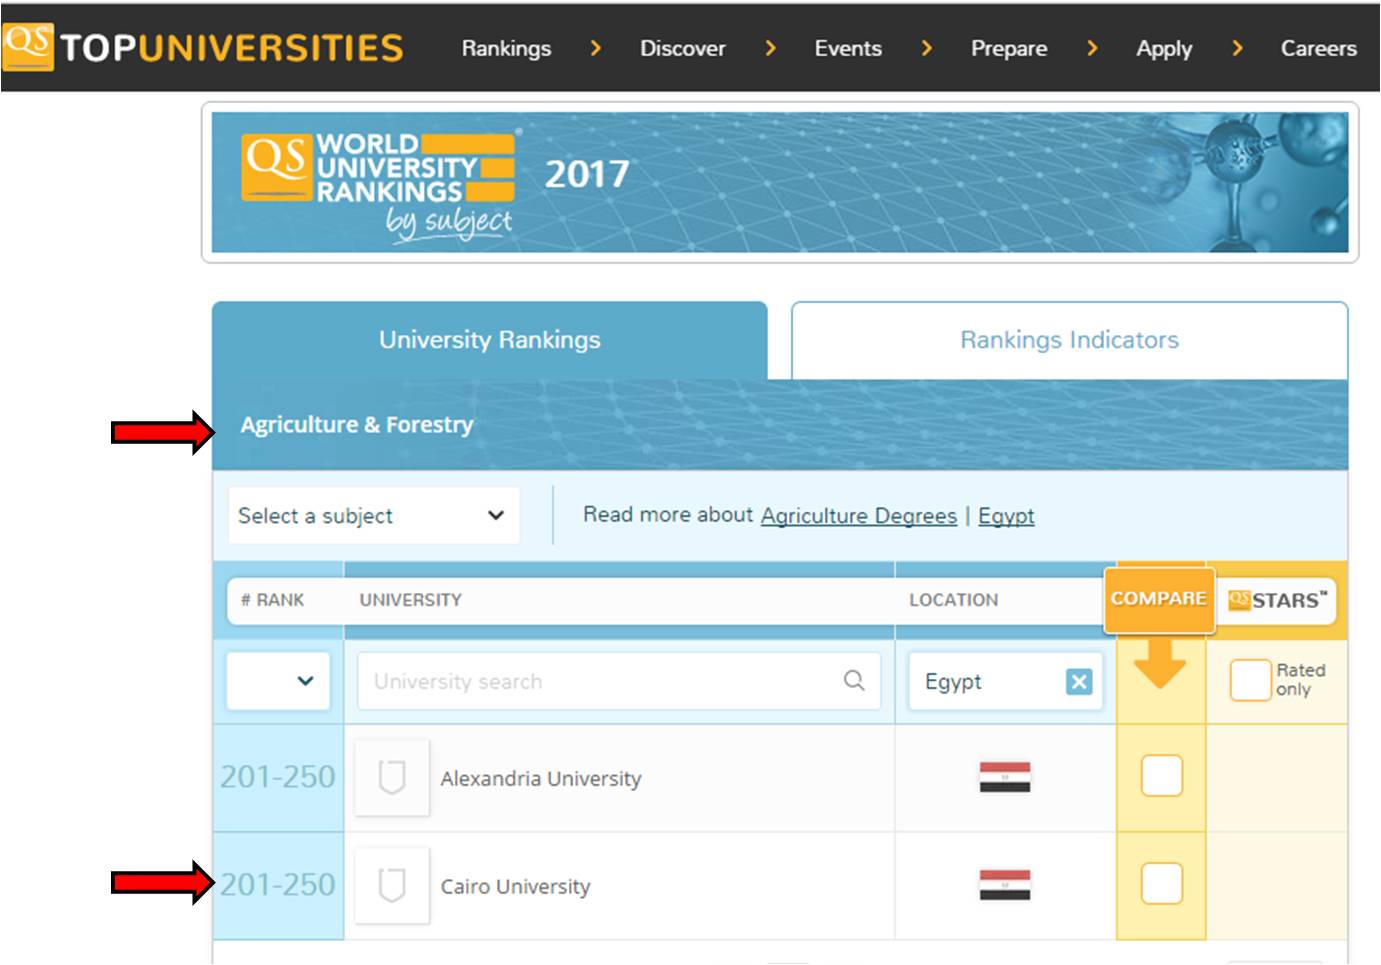Viewport: 1381px width, 965px height.
Task: Open the Apply menu
Action: 1164,48
